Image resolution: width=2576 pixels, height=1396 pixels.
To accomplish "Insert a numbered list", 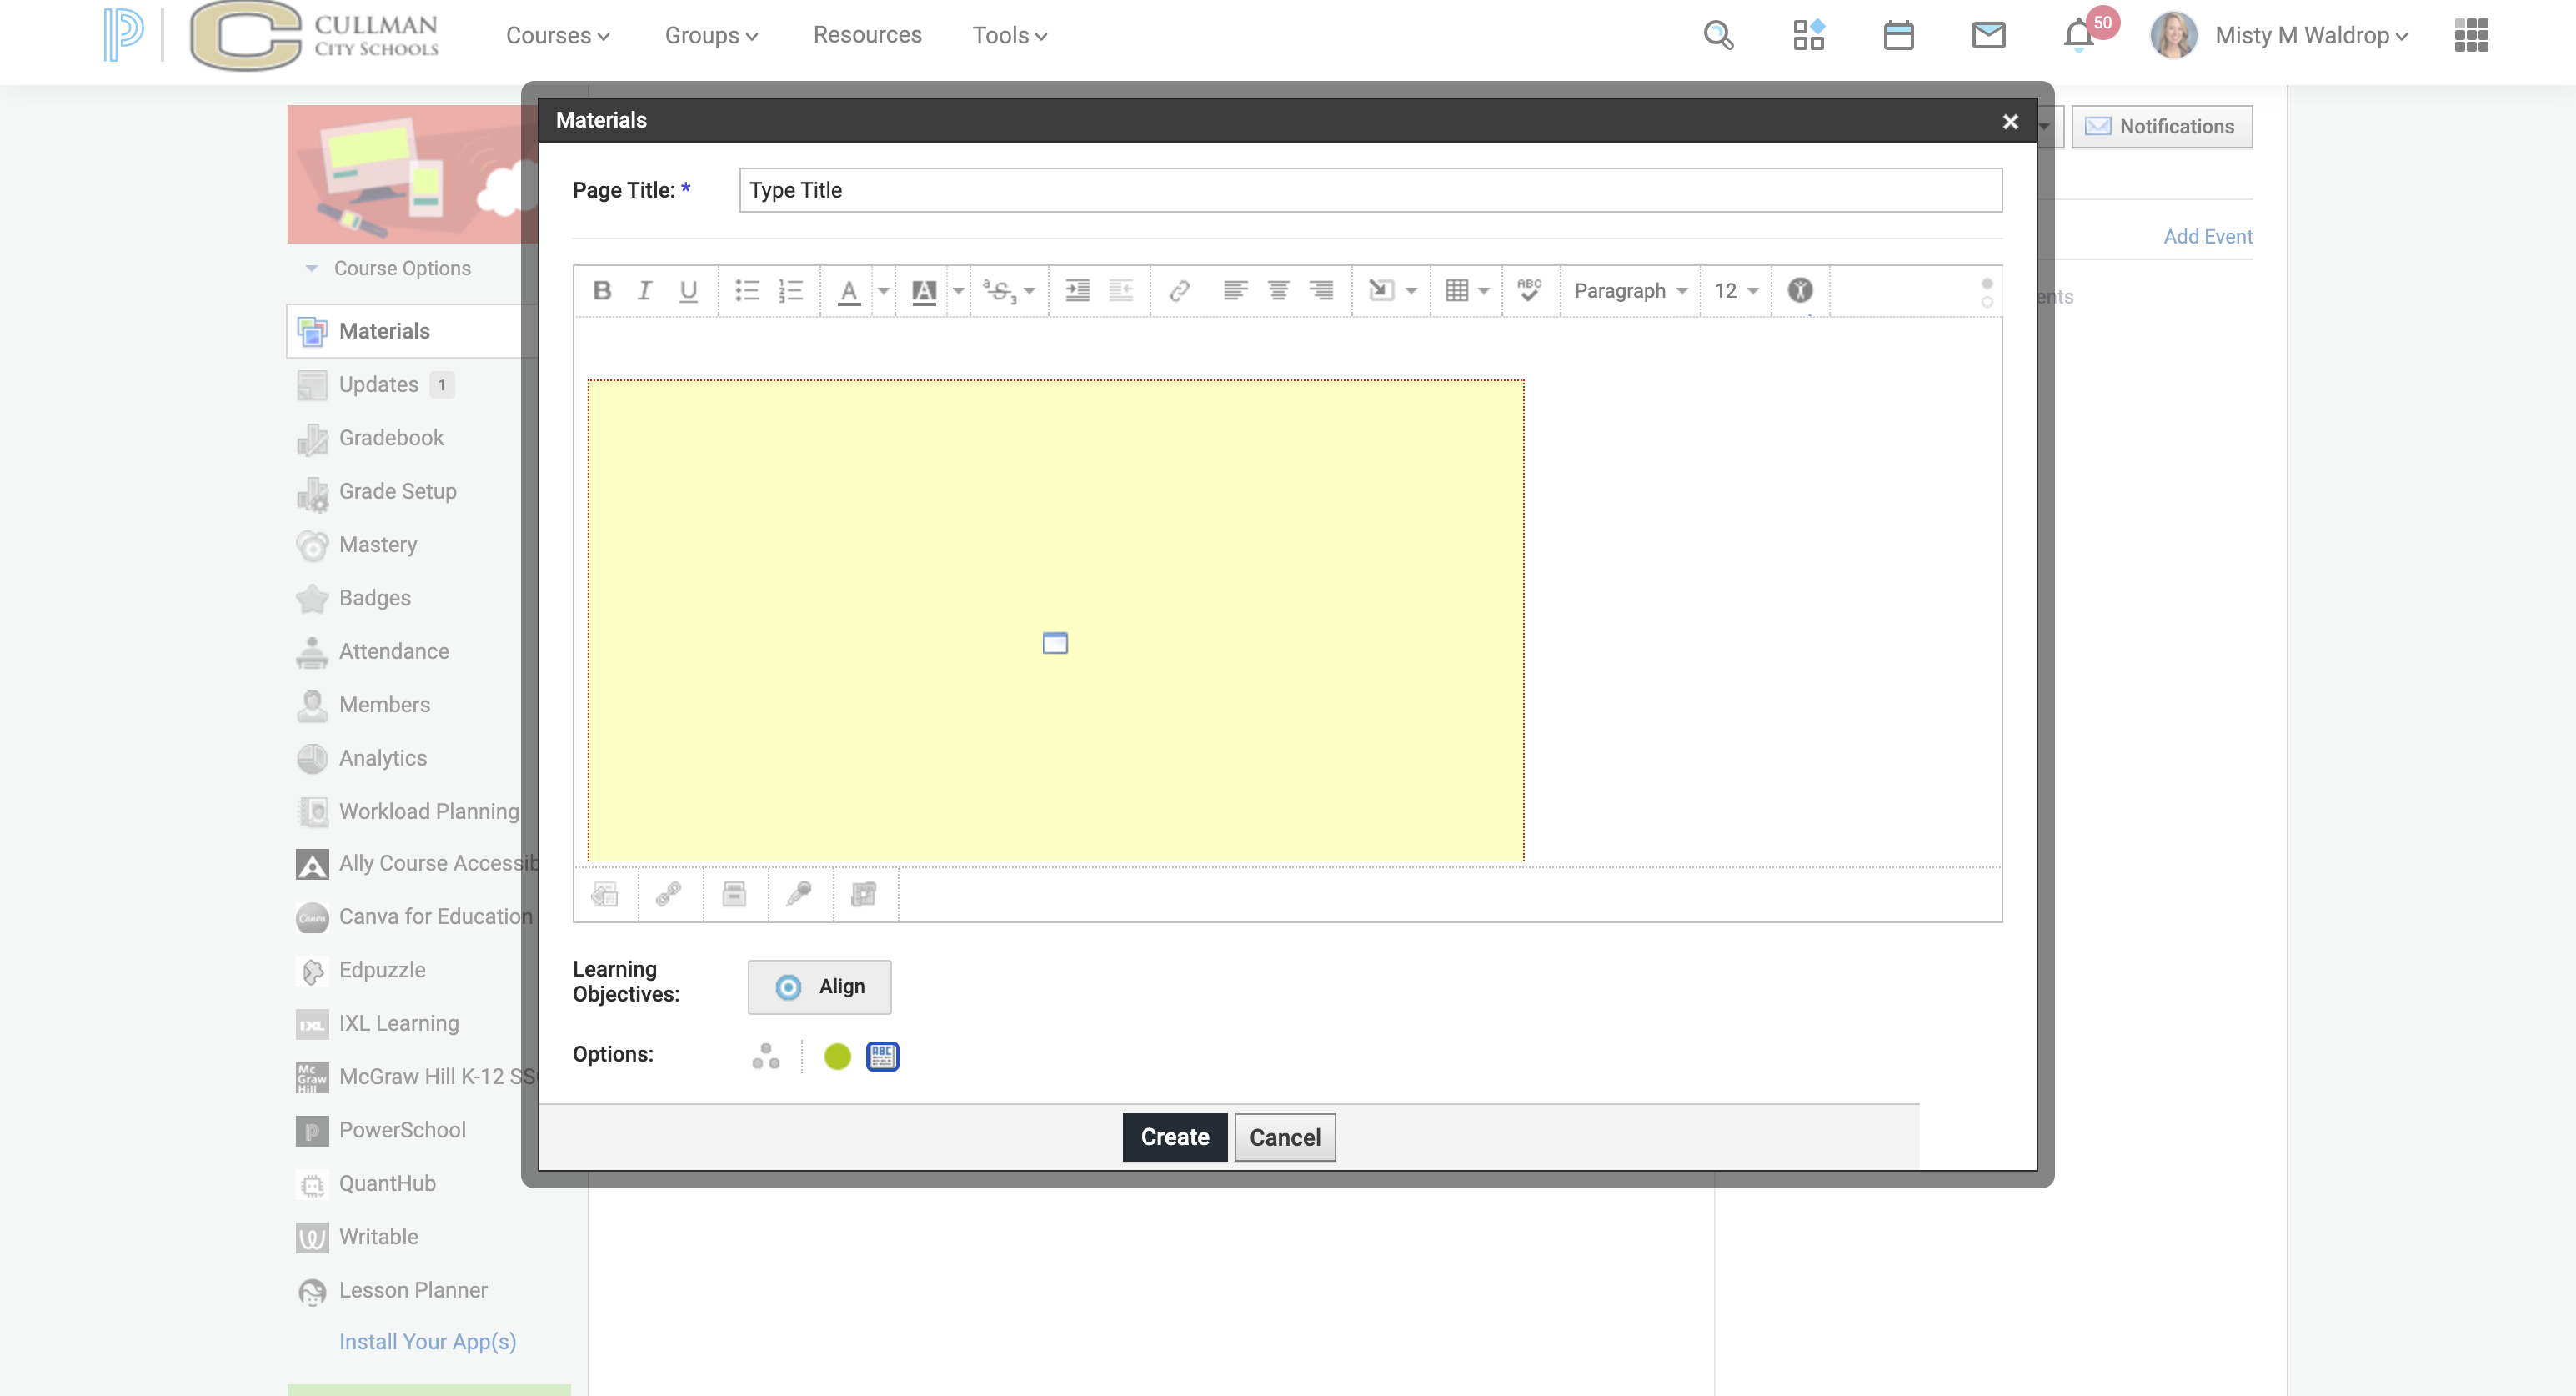I will point(791,291).
